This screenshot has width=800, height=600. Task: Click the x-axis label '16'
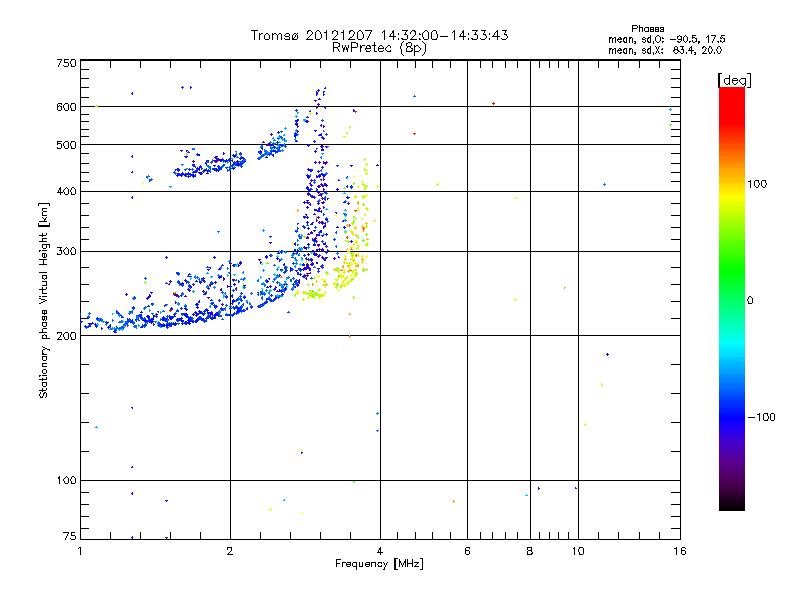(680, 551)
